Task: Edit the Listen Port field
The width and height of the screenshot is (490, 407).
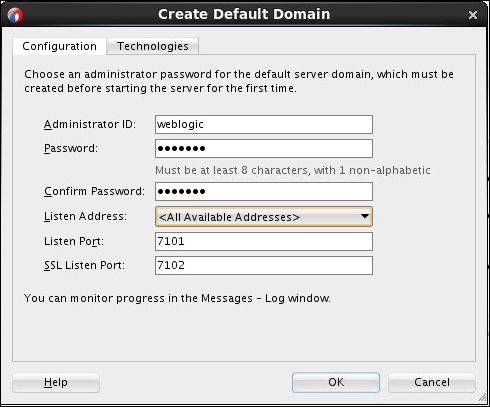Action: click(264, 241)
